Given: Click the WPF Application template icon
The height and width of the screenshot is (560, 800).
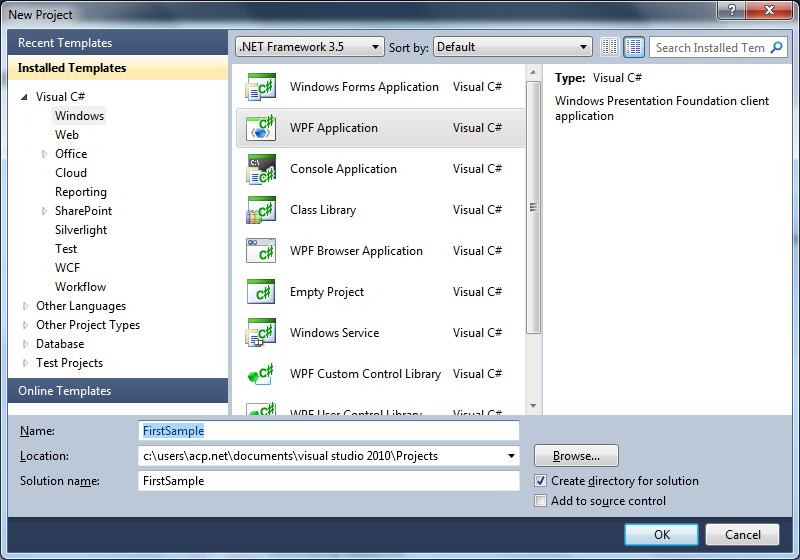Looking at the screenshot, I should pos(261,128).
